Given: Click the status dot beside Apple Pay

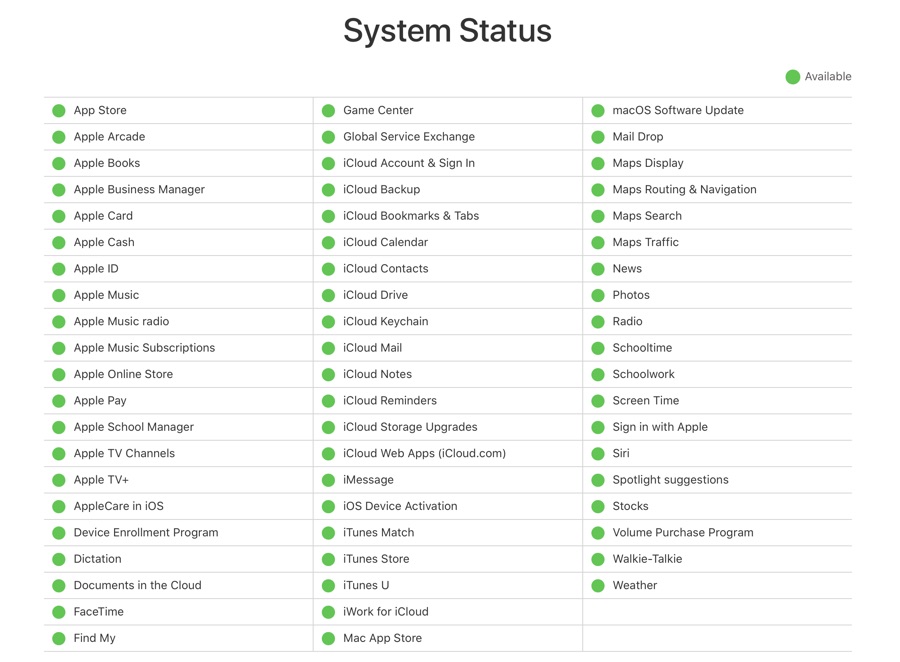Looking at the screenshot, I should [59, 401].
